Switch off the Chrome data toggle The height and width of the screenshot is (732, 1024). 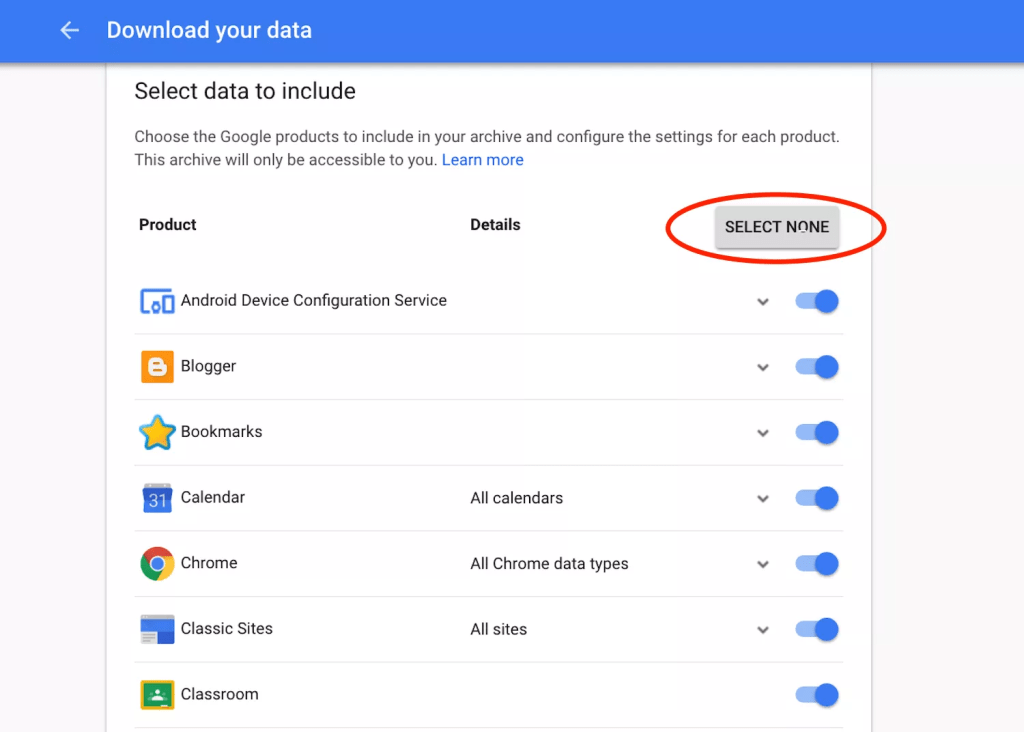(817, 564)
